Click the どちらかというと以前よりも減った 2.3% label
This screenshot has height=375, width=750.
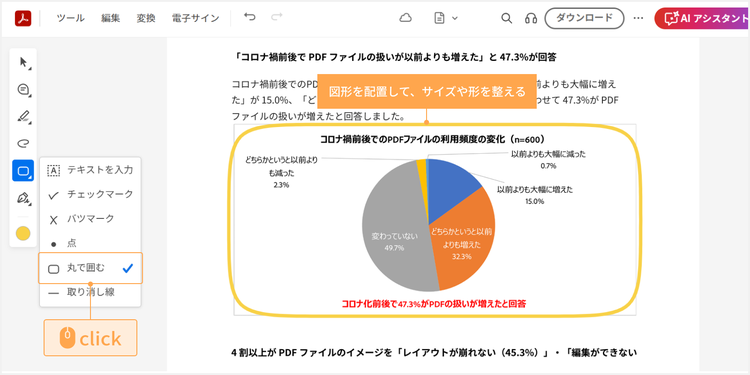coord(281,173)
